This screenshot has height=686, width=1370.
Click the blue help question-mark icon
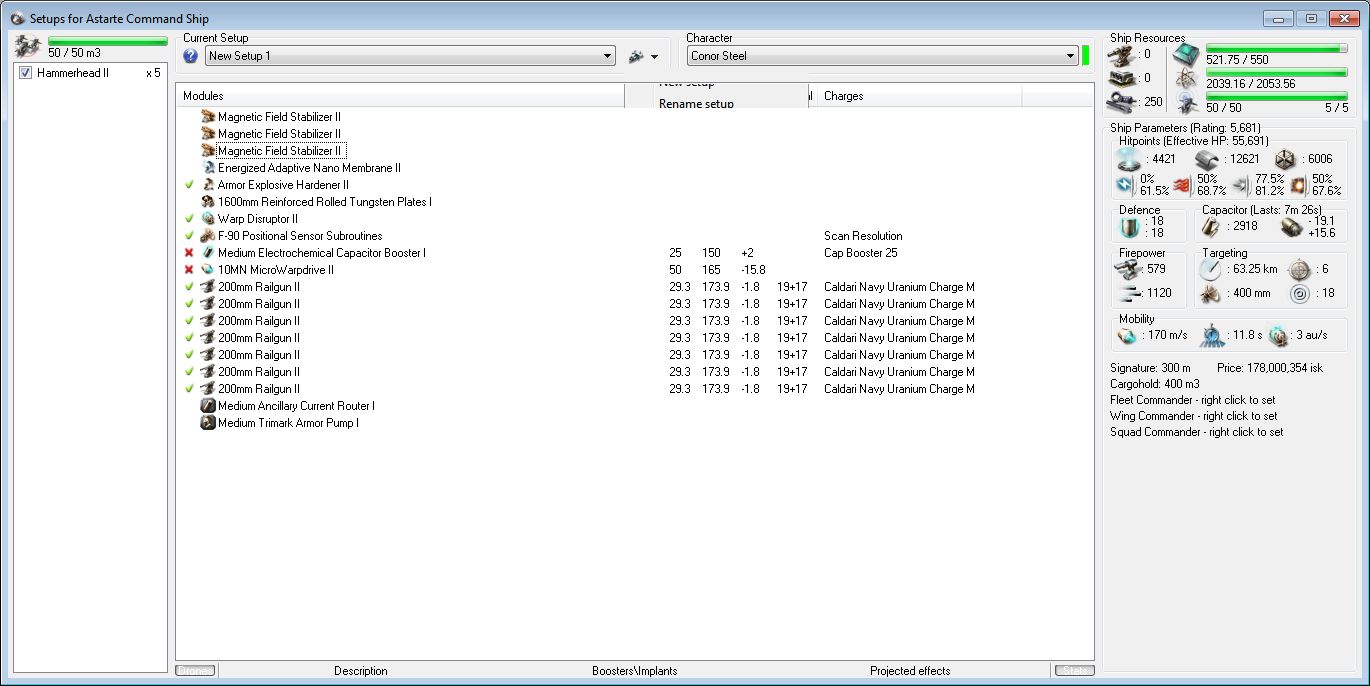191,56
